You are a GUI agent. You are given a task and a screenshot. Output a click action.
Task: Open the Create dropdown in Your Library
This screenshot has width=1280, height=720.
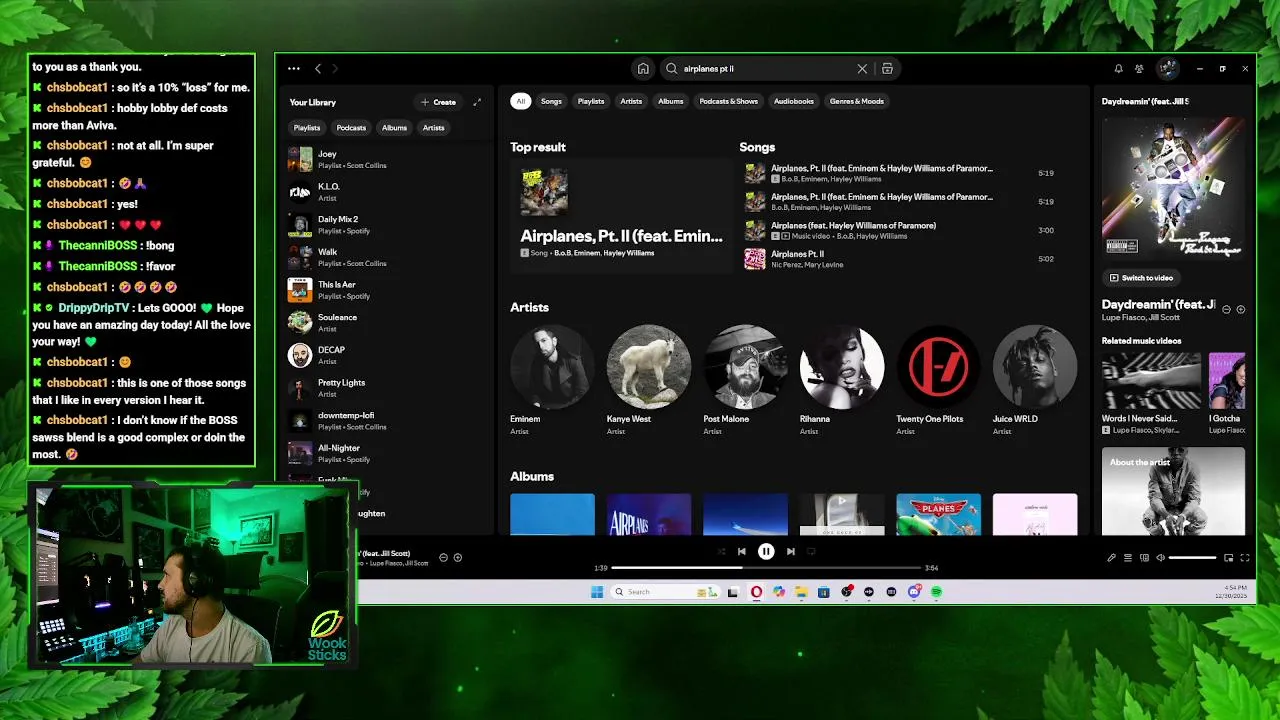tap(439, 102)
